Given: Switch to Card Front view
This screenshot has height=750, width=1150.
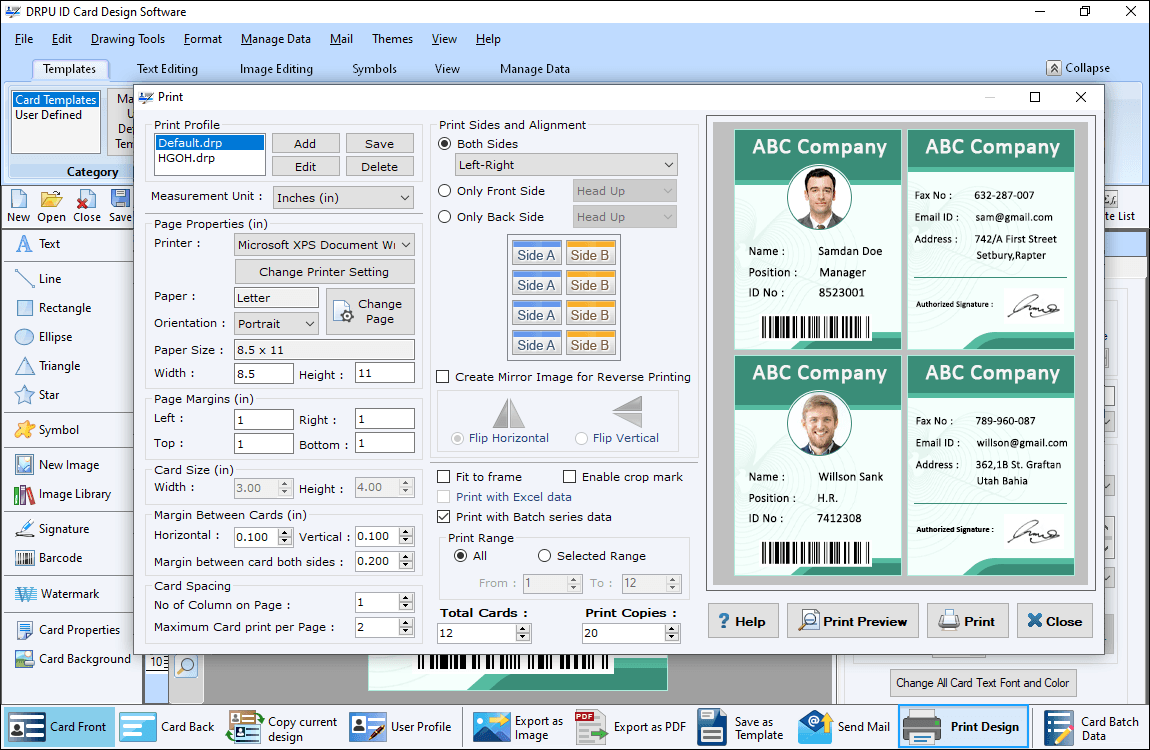Looking at the screenshot, I should (58, 727).
